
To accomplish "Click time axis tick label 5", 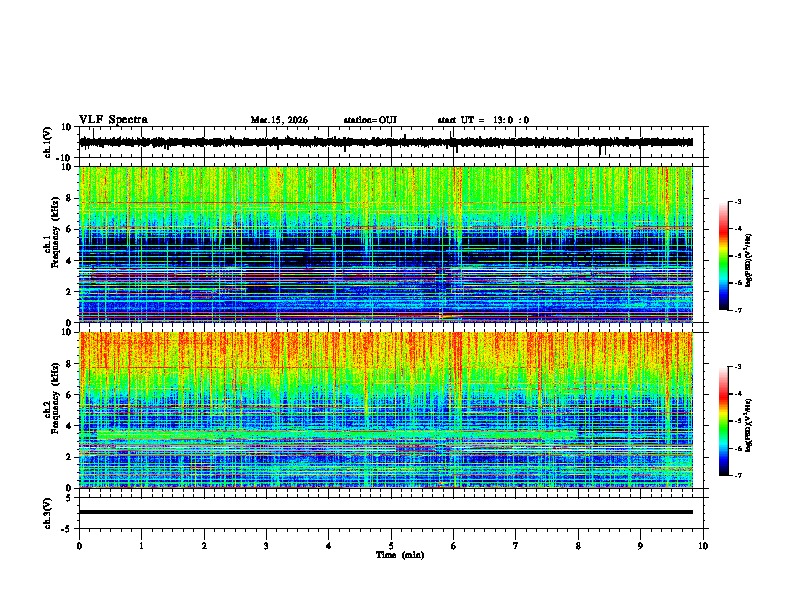I will pos(391,546).
